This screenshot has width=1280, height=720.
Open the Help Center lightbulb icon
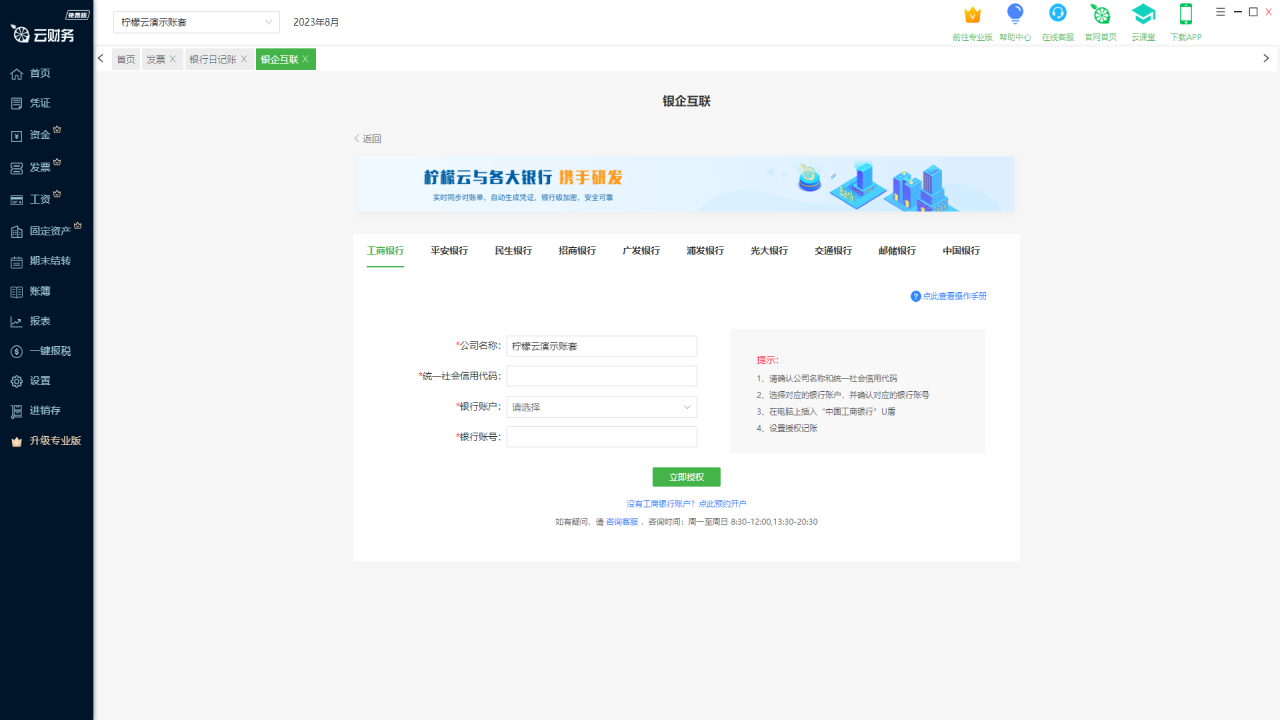(x=1015, y=14)
